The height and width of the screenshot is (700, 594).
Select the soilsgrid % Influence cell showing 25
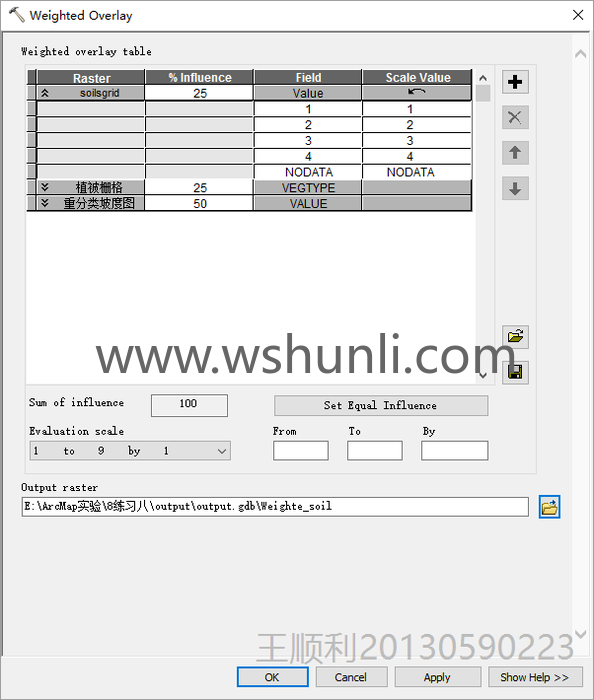[199, 93]
